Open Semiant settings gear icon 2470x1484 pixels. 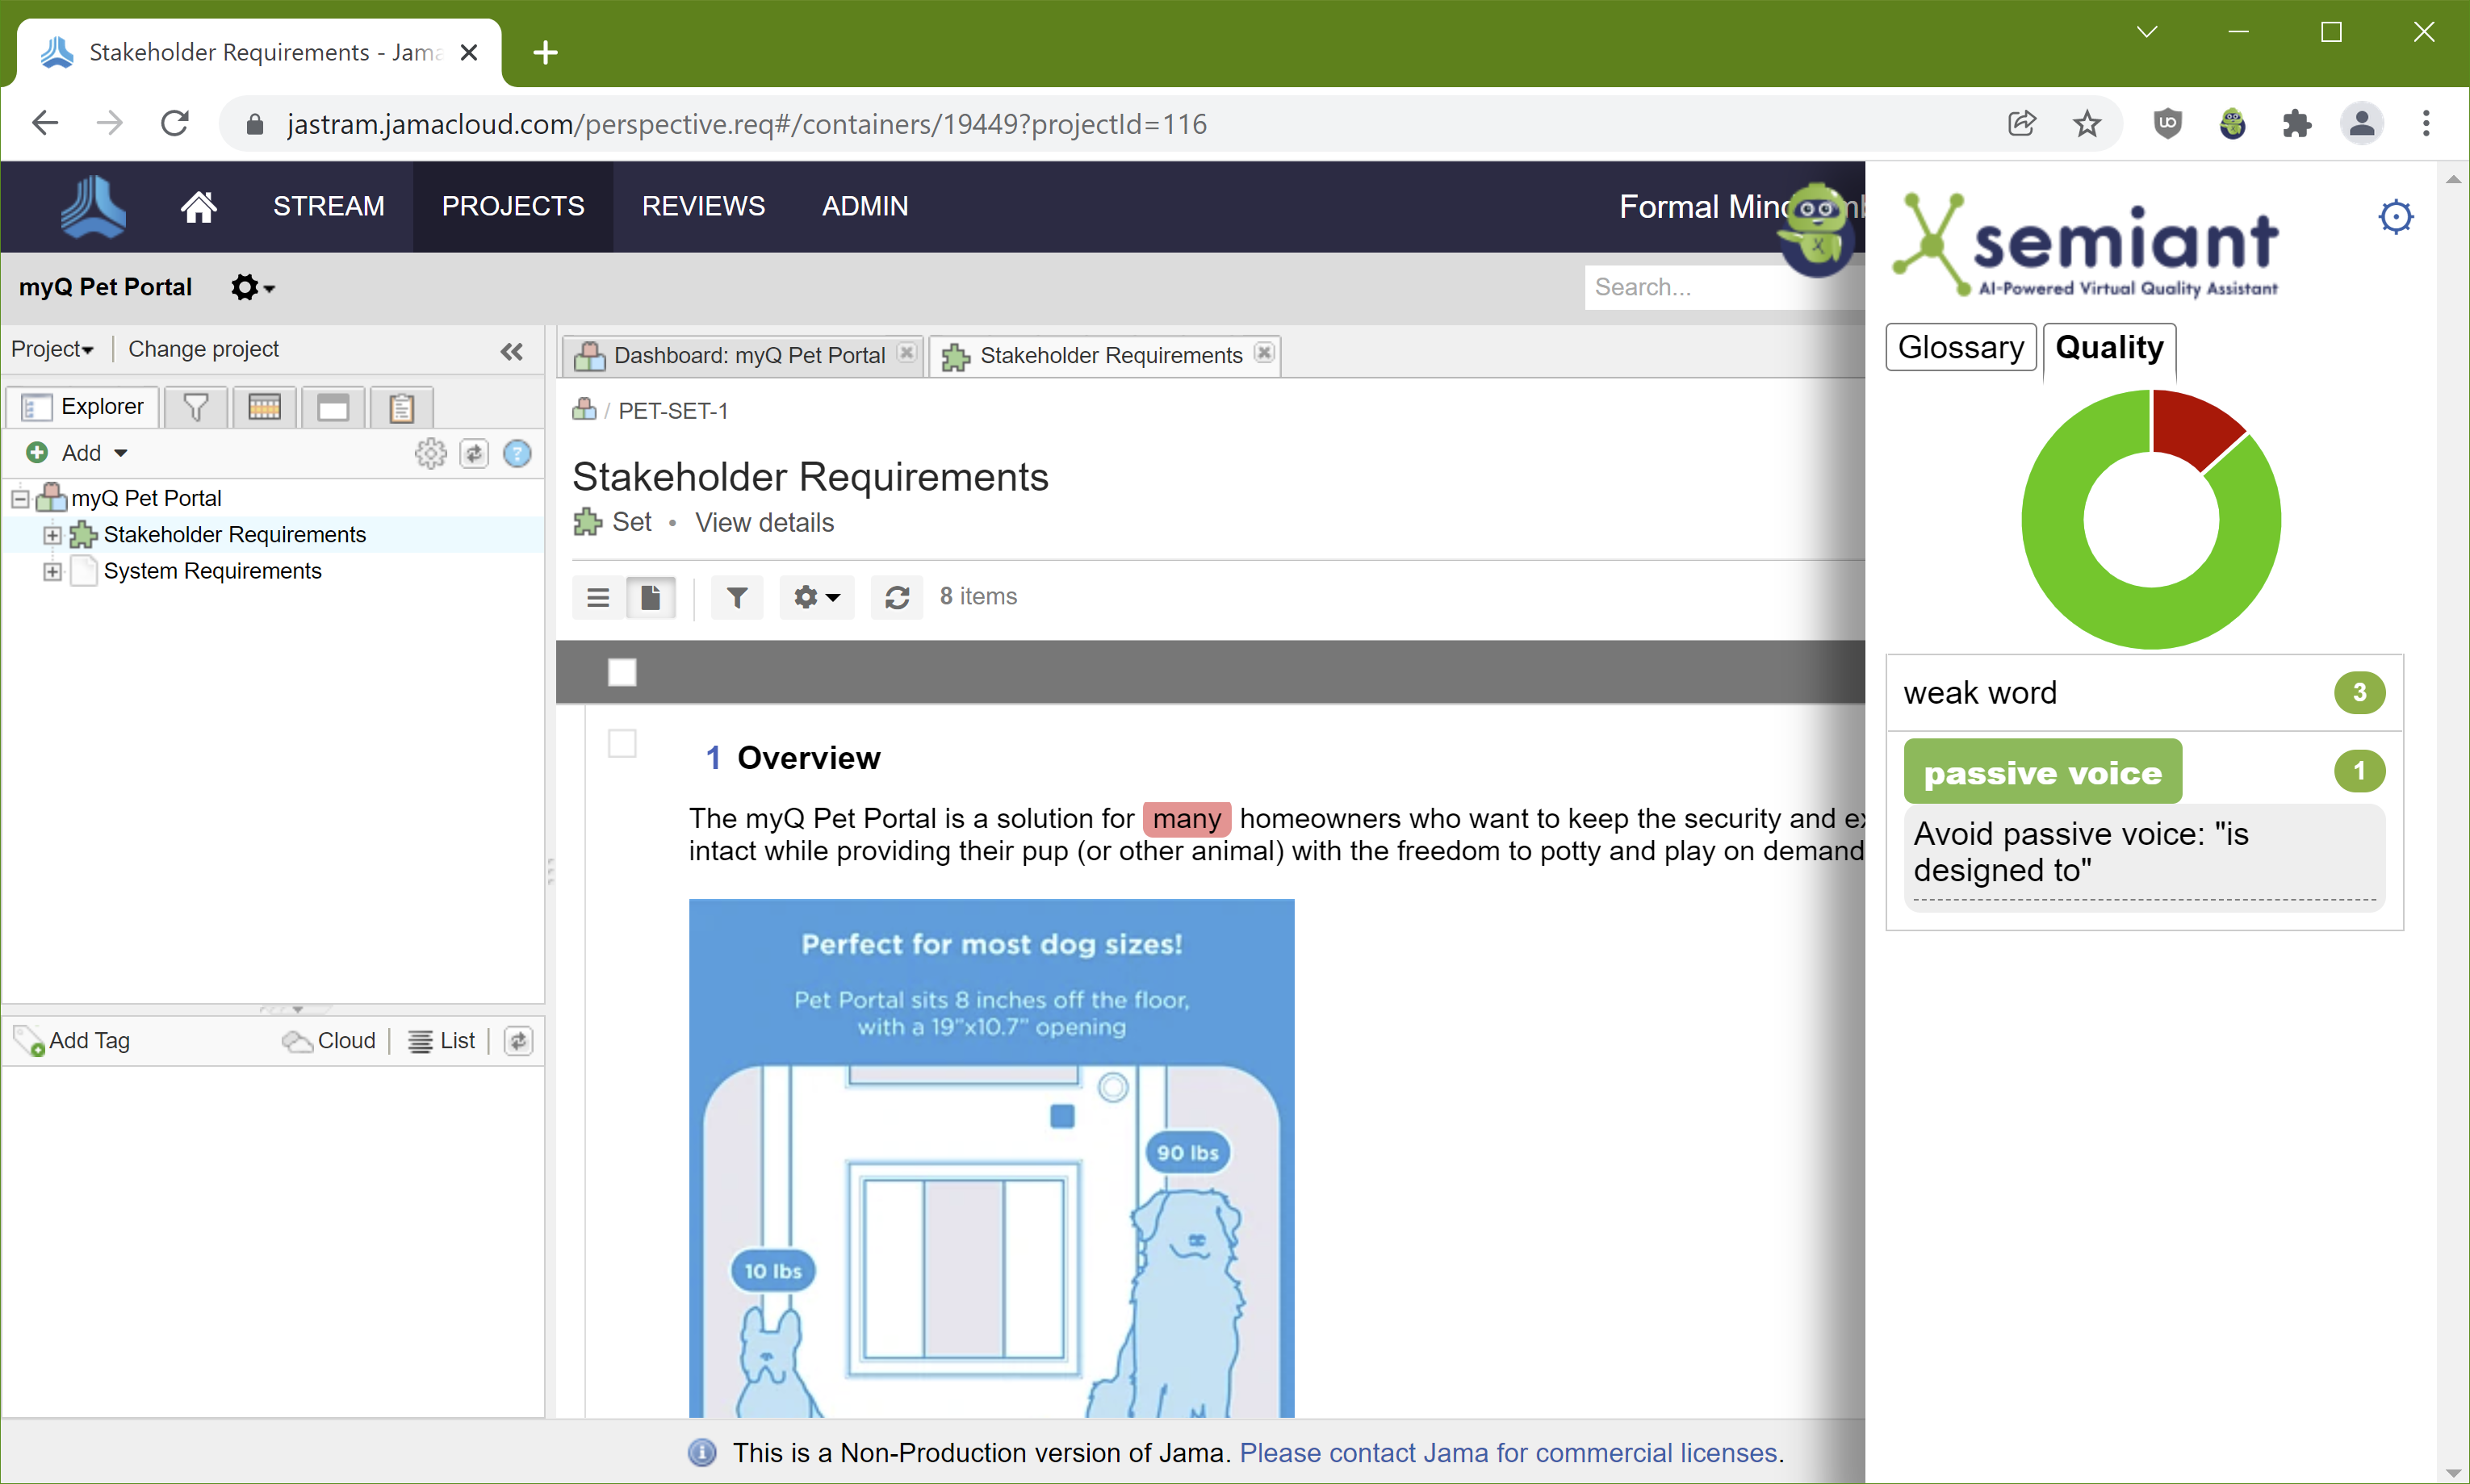point(2395,216)
